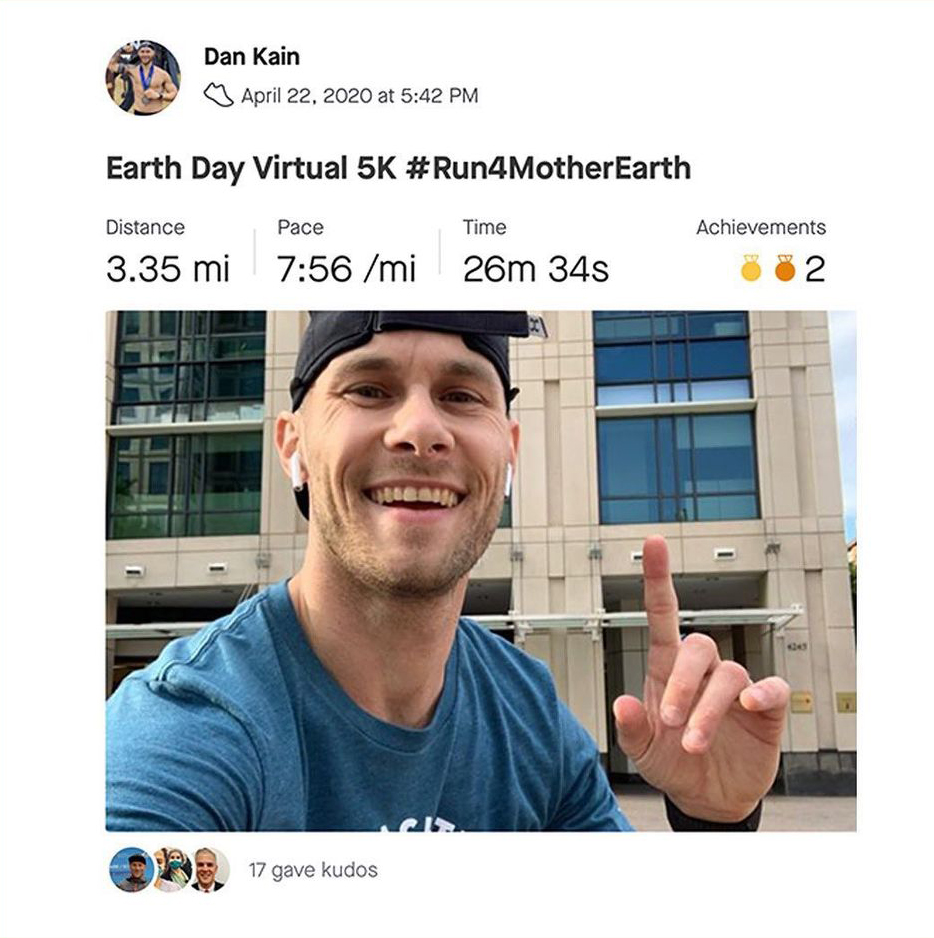The height and width of the screenshot is (938, 934).
Task: Click the achievements count number 2
Action: pos(815,269)
